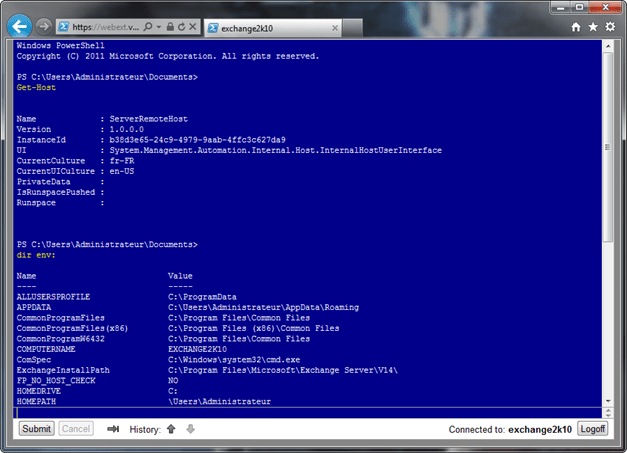Open Favorites with the star icon
The width and height of the screenshot is (627, 453).
(x=593, y=24)
